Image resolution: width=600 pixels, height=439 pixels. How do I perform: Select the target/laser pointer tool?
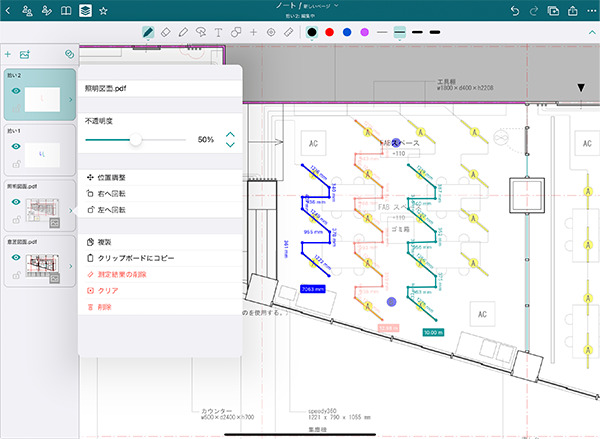[x=271, y=33]
